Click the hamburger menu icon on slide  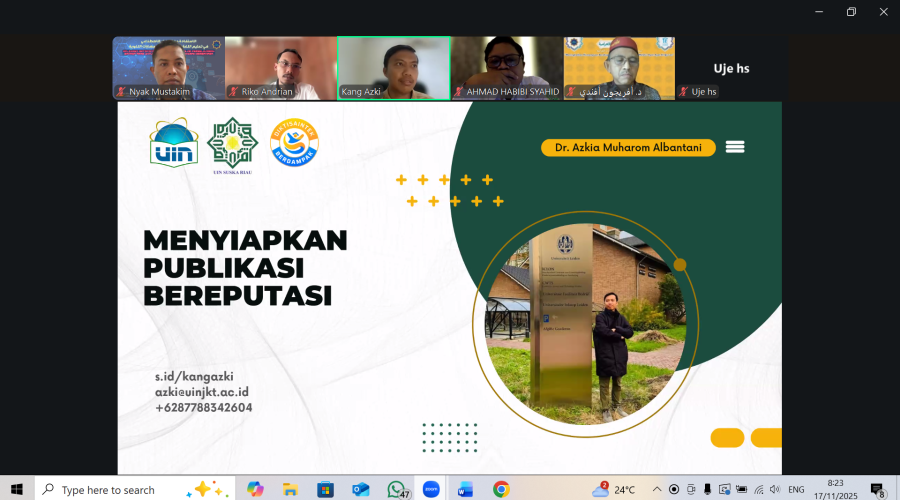click(735, 147)
